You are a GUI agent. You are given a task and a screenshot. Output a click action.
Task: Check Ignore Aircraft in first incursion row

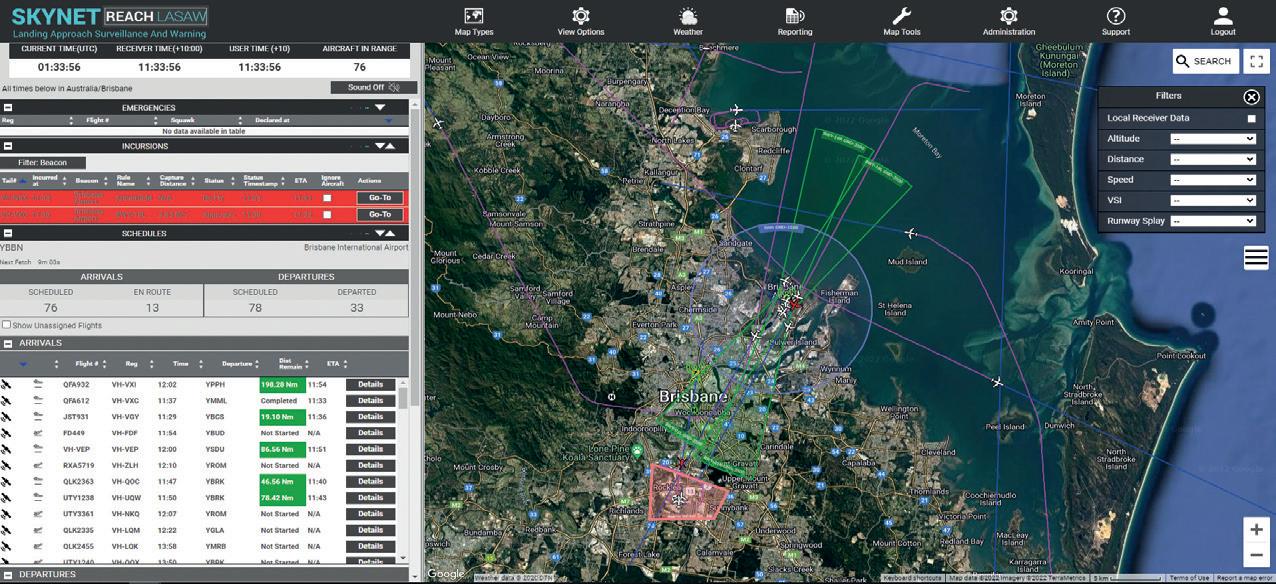(327, 198)
